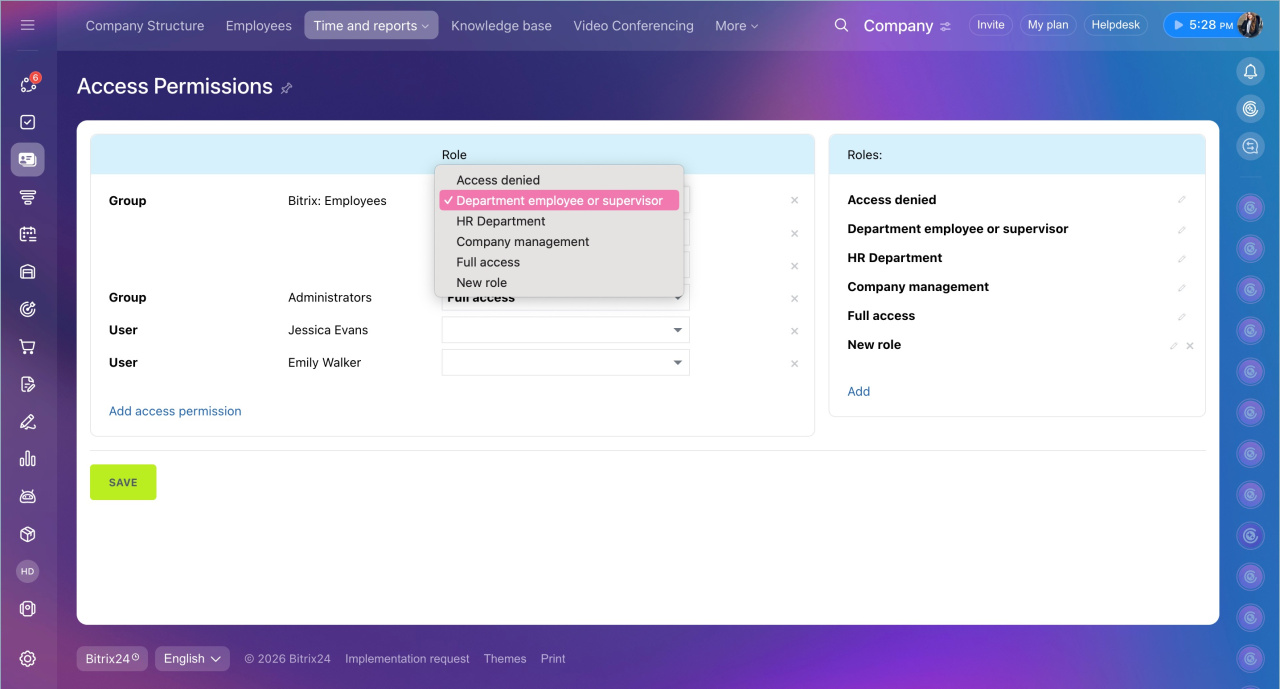Screen dimensions: 1280x689
Task: Click the Add link under Roles
Action: (858, 392)
